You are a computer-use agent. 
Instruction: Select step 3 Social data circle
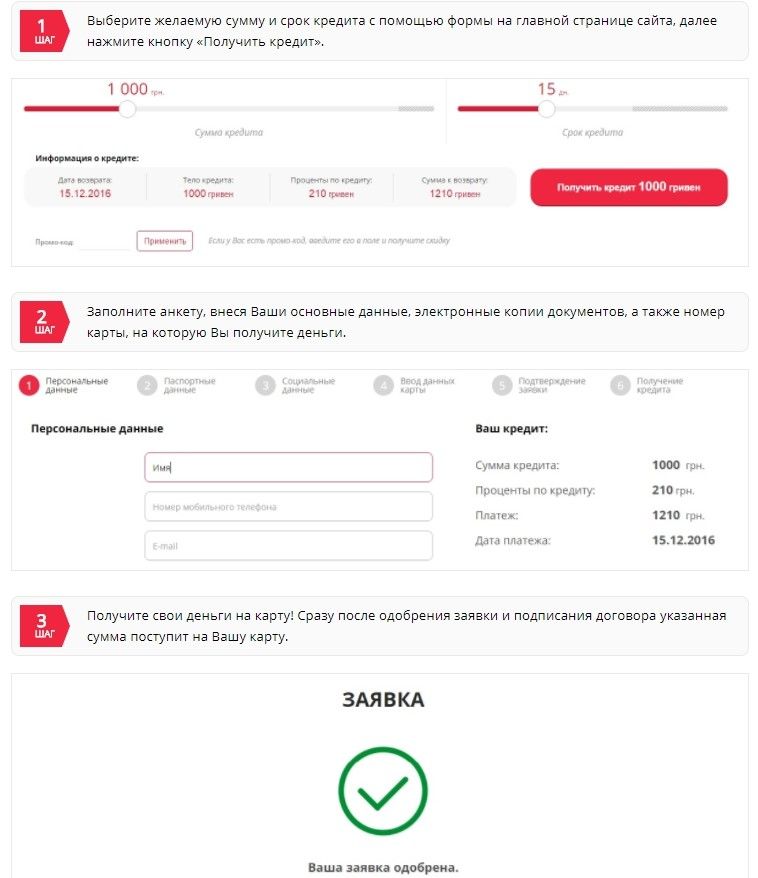(265, 385)
